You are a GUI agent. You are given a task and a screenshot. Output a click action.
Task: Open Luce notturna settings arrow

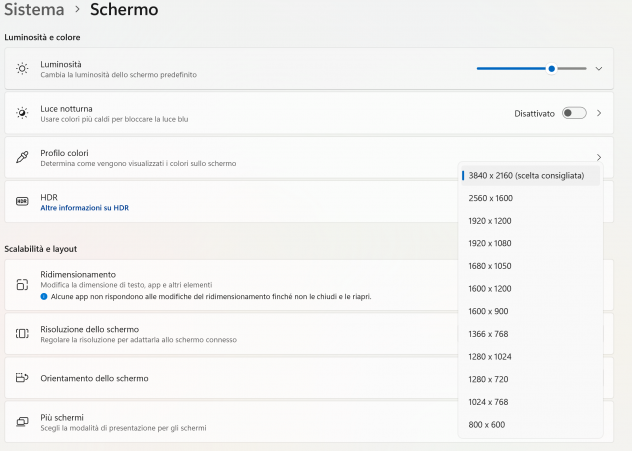(599, 113)
